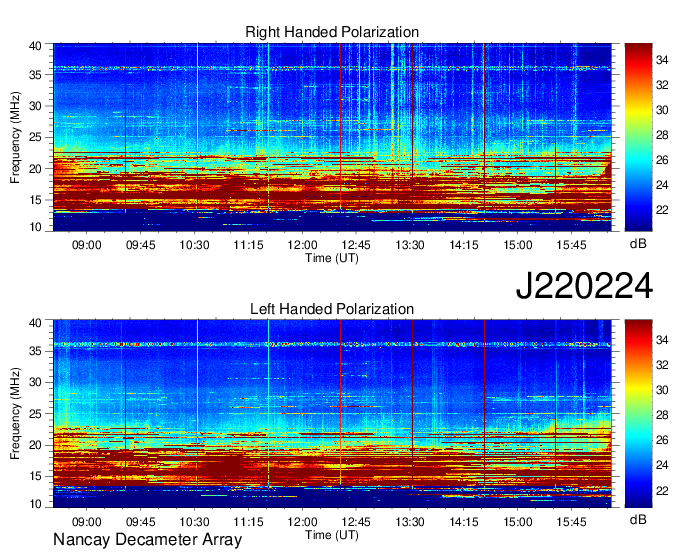Screen dimensions: 680x552
Task: Click the 30 frequency tick on Left Handed plot
Action: point(35,382)
